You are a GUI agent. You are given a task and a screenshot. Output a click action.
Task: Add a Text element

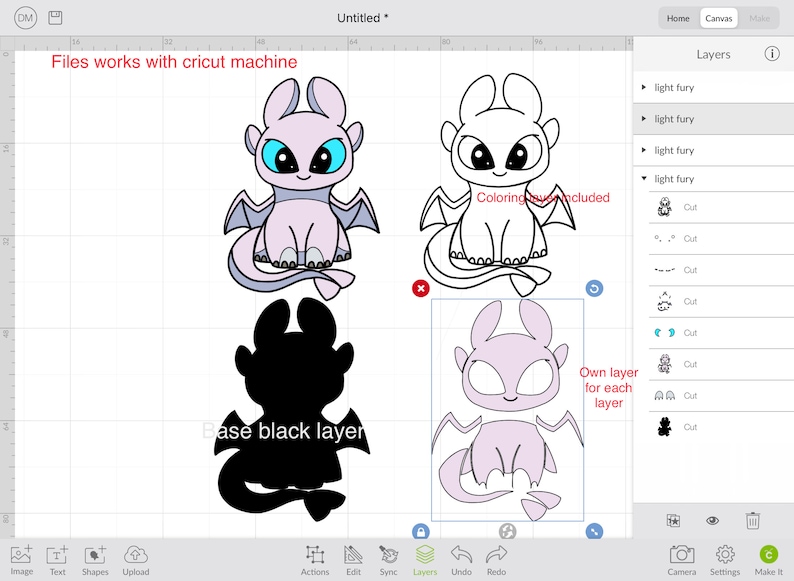point(57,560)
